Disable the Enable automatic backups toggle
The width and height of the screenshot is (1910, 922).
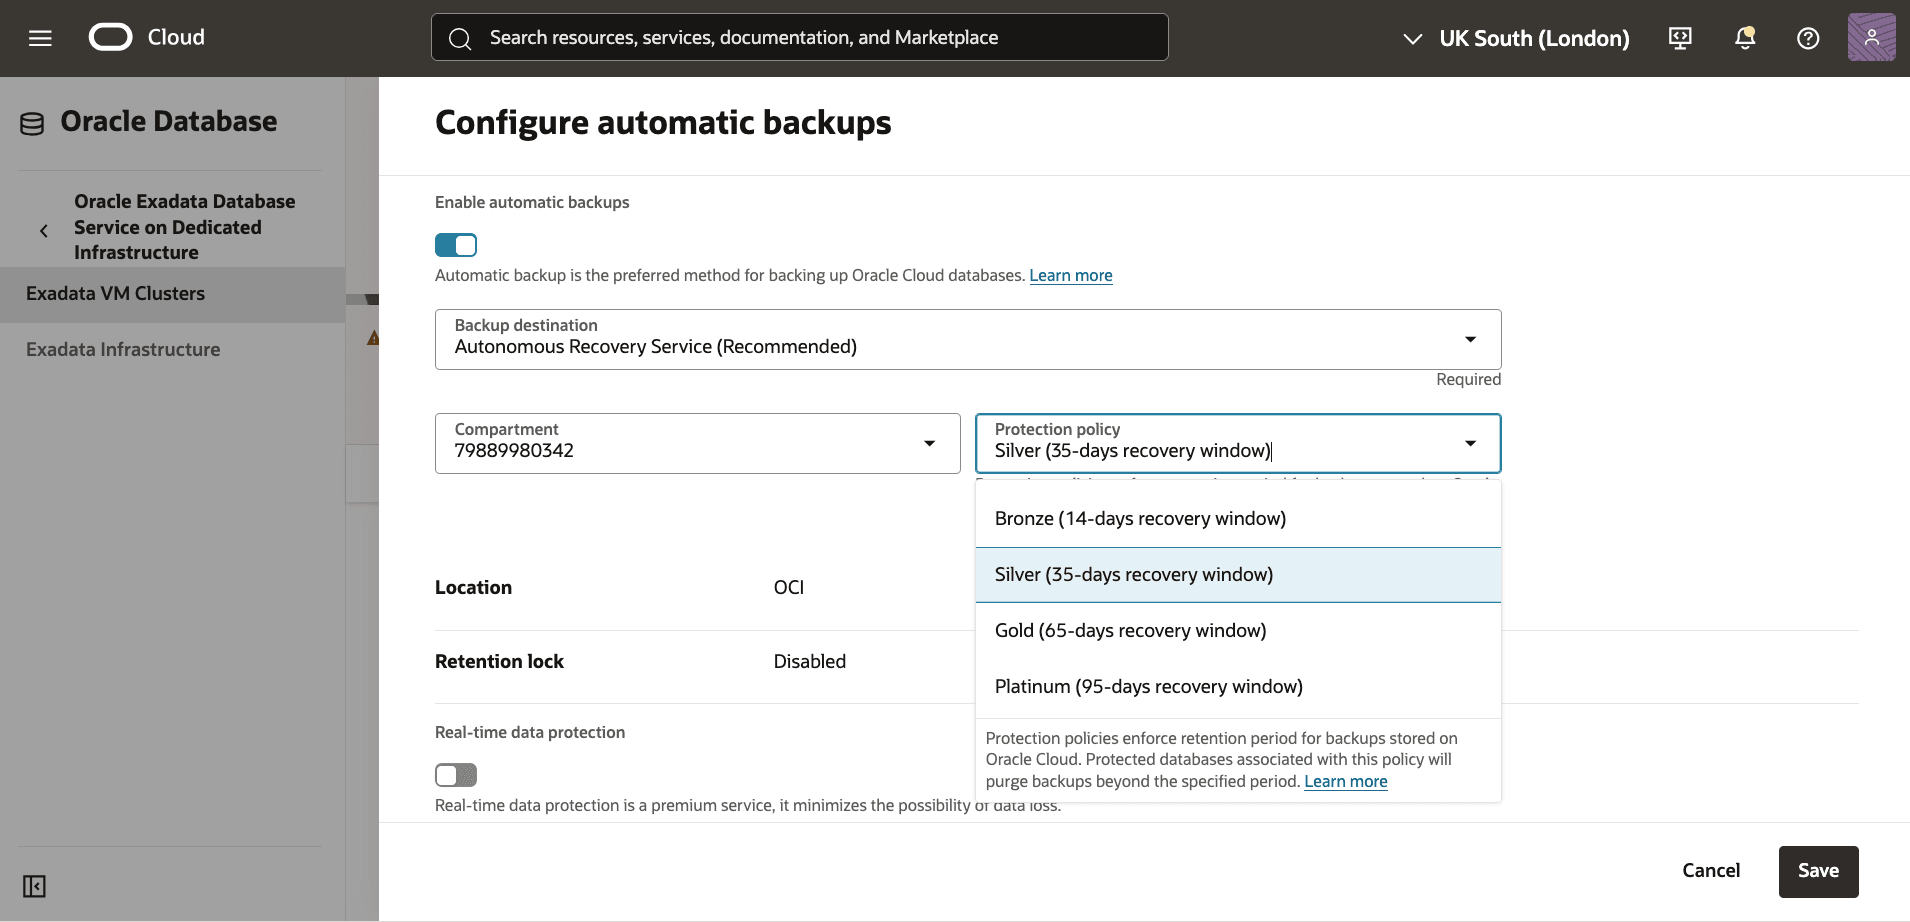455,244
